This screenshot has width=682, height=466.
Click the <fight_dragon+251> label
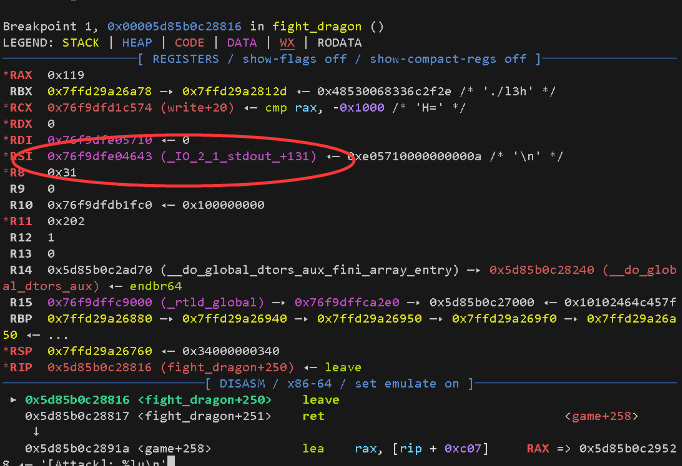click(204, 416)
